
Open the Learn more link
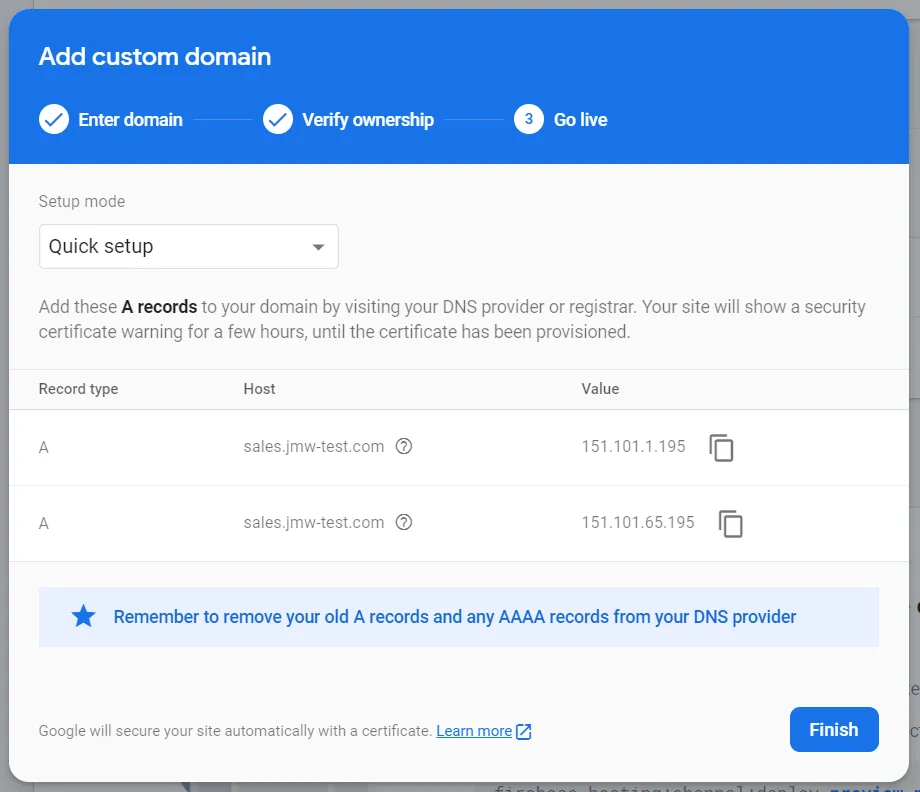[475, 731]
